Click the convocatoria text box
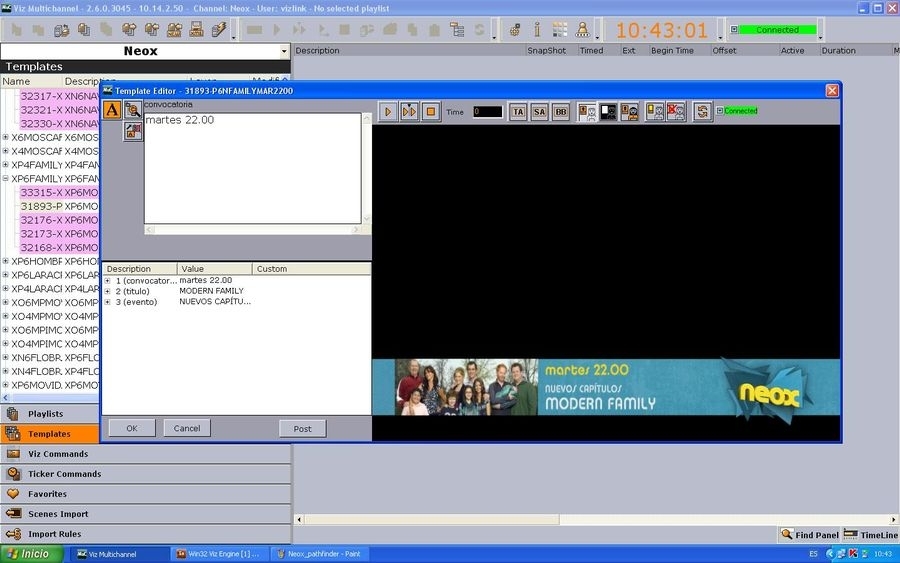The height and width of the screenshot is (563, 900). (x=253, y=168)
